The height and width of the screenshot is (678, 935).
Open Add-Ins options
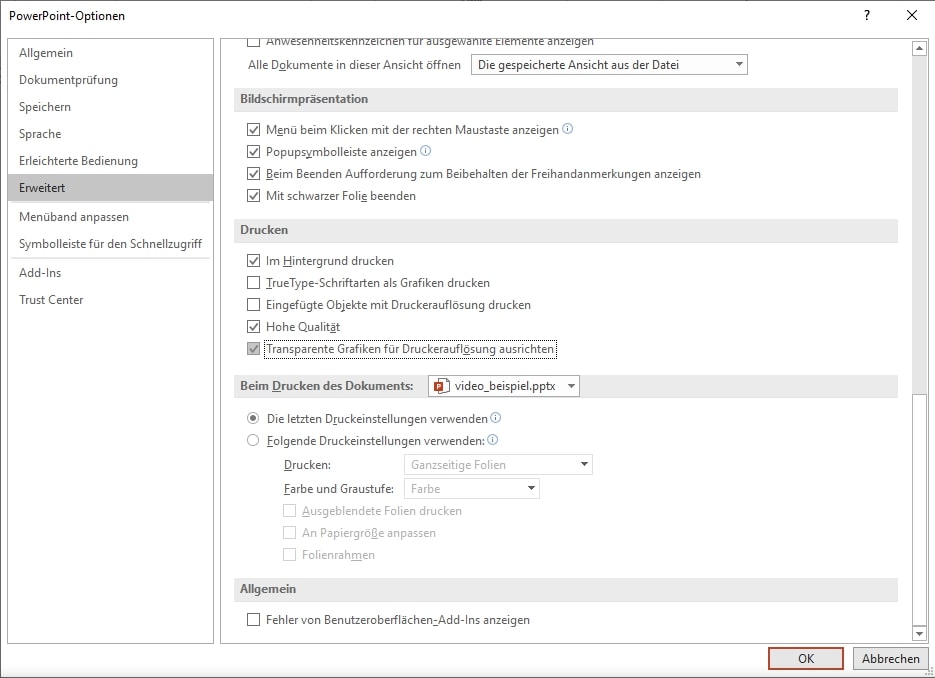point(110,273)
